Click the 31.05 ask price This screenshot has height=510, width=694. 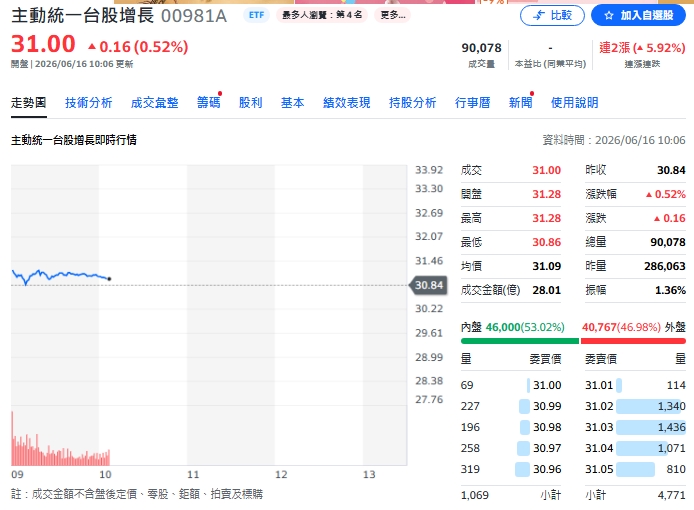click(599, 469)
